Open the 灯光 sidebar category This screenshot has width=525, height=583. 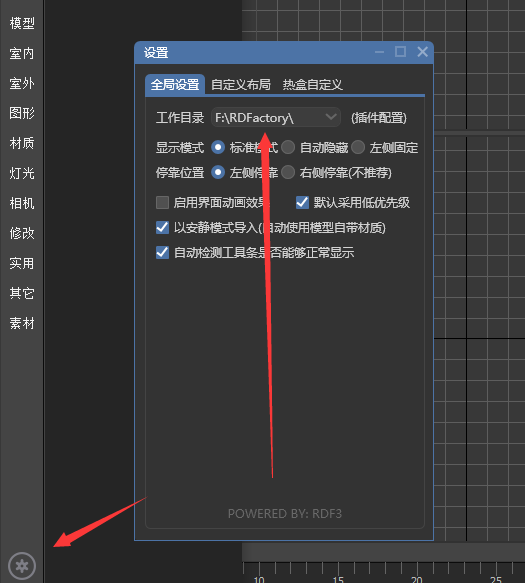tap(22, 173)
